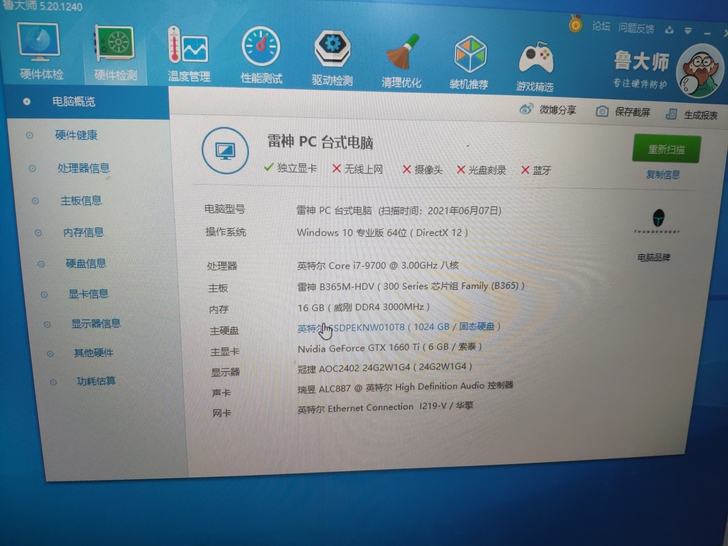Screen dimensions: 728x546
Task: Click the B365M-HDV motherboard value
Action: coord(411,286)
